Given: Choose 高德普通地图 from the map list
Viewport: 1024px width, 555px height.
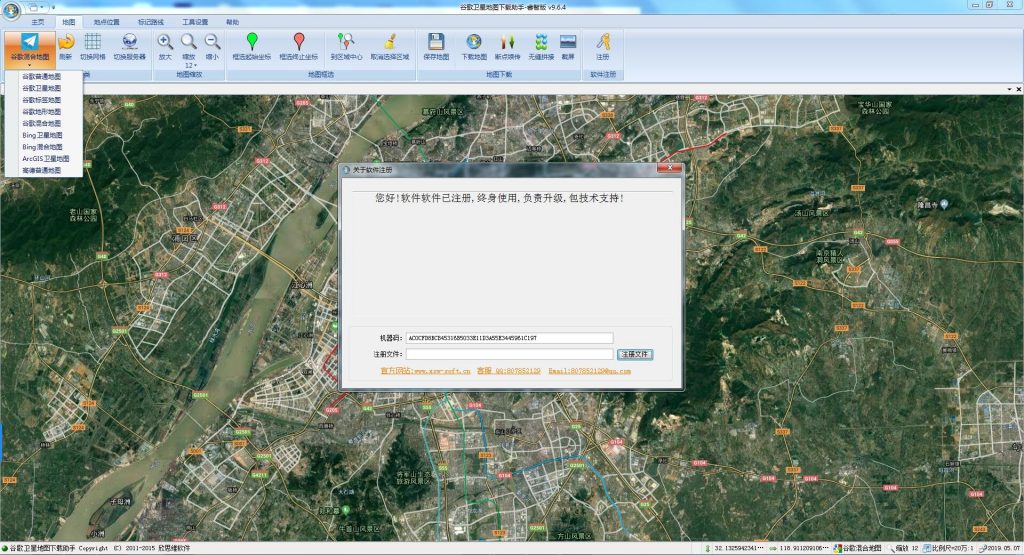Looking at the screenshot, I should [x=44, y=170].
